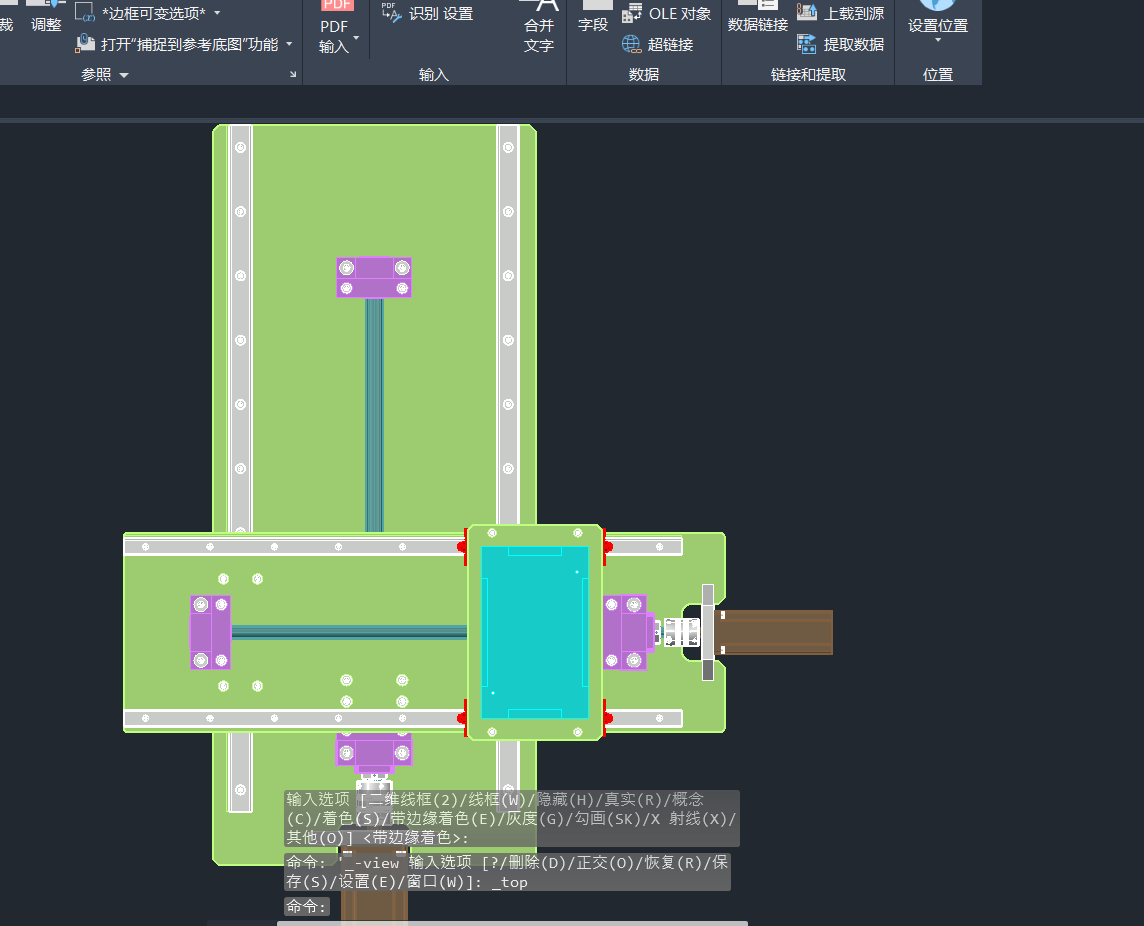Open the 边框可变选项 dropdown arrow
This screenshot has width=1144, height=926.
click(x=218, y=14)
